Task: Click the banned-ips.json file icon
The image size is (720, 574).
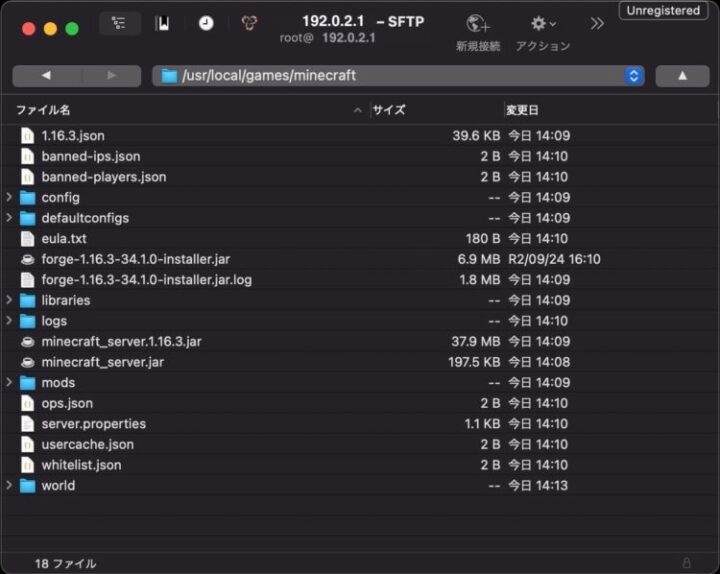Action: (x=28, y=156)
